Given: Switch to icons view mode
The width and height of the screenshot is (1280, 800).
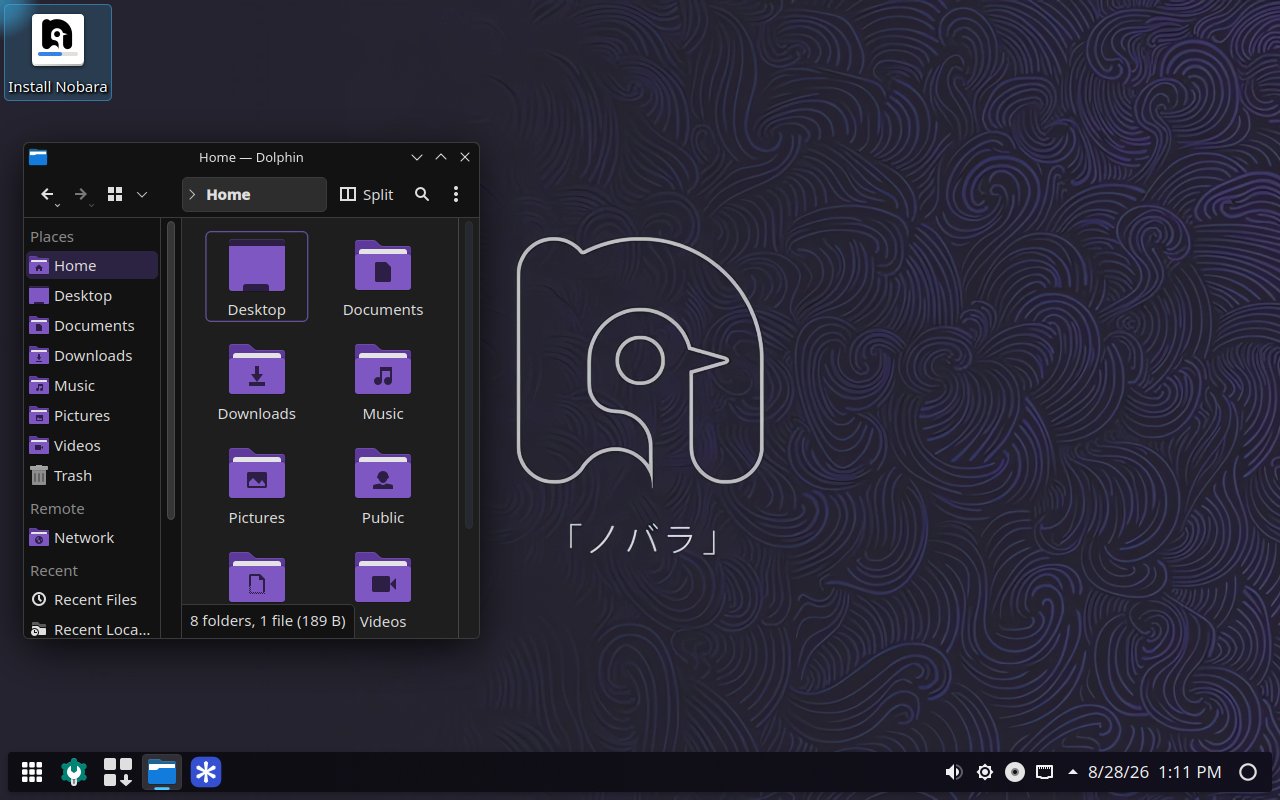Looking at the screenshot, I should (115, 195).
